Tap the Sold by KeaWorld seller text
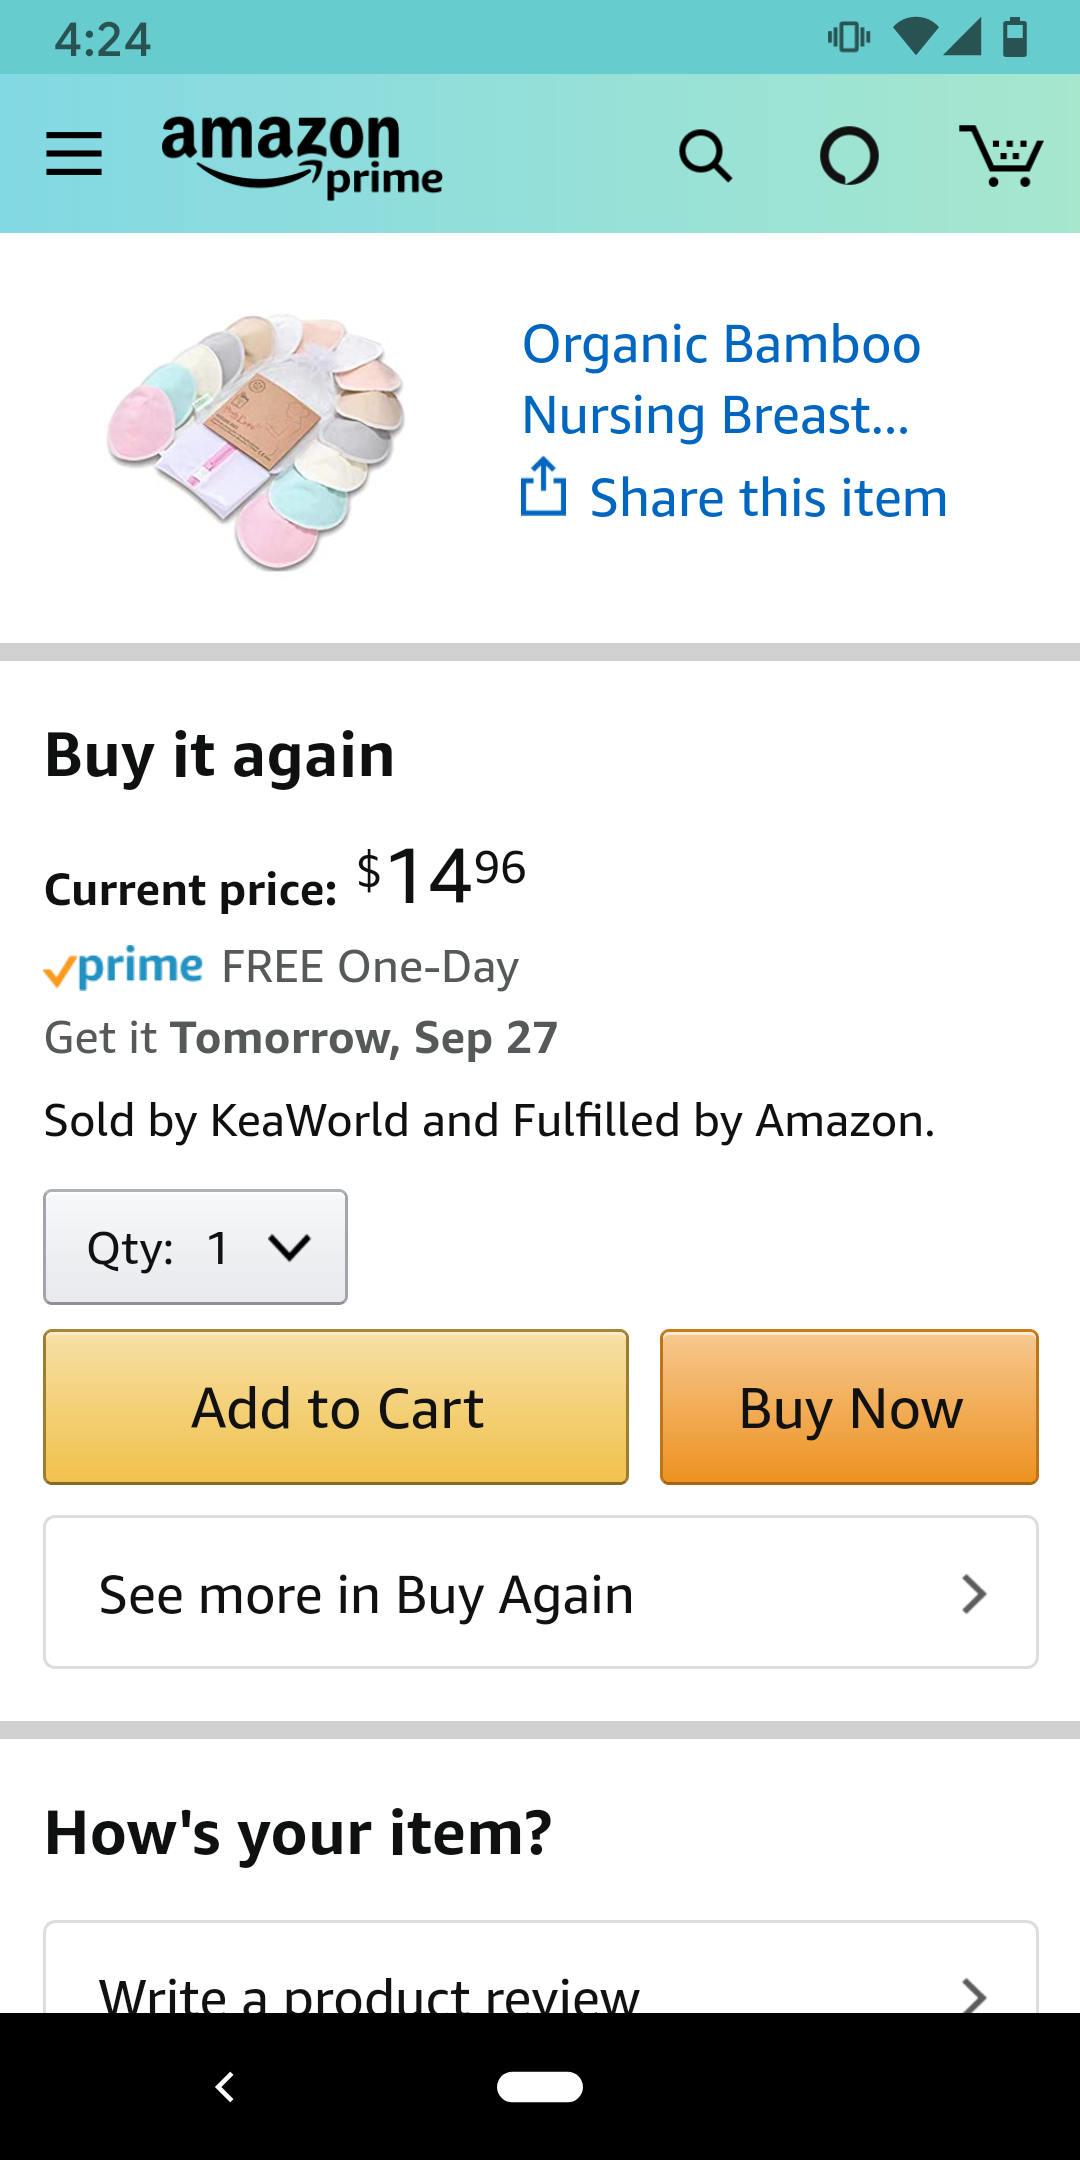 (489, 1120)
